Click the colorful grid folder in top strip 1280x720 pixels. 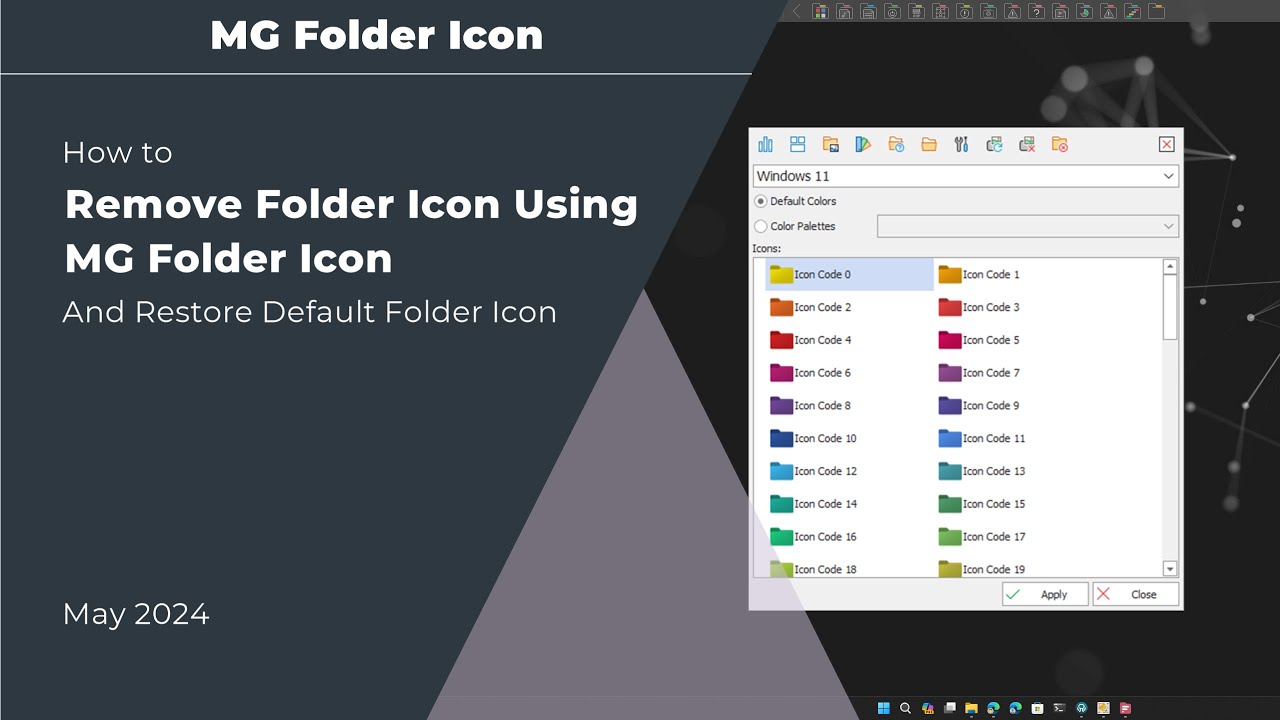[x=820, y=12]
